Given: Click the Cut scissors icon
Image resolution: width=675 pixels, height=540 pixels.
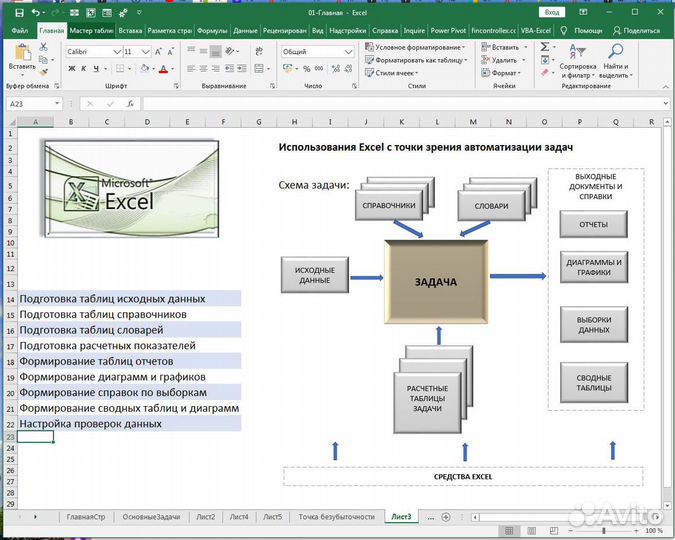Looking at the screenshot, I should [43, 47].
